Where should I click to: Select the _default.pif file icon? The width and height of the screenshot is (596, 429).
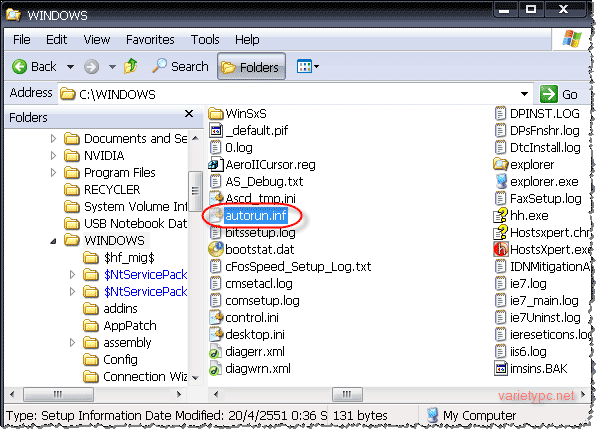pyautogui.click(x=216, y=130)
